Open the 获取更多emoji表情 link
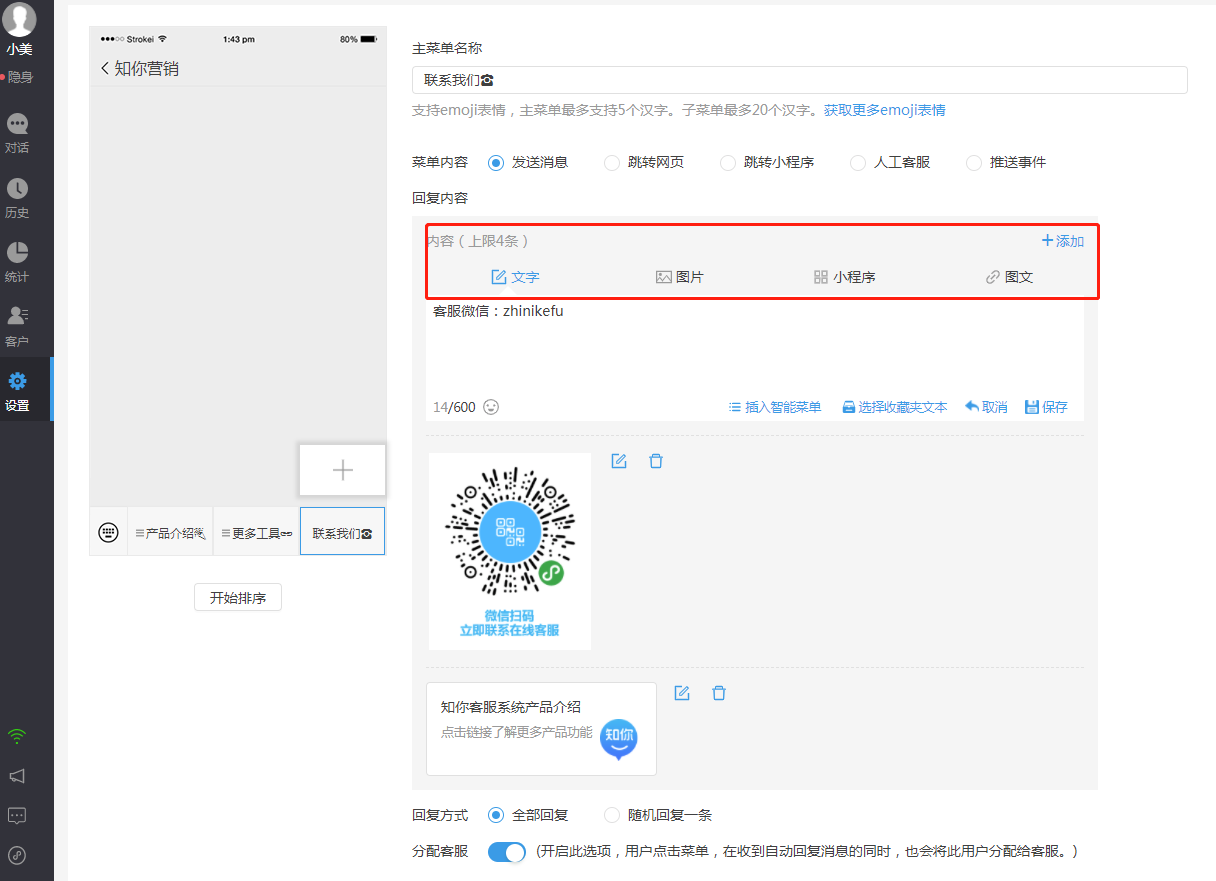The height and width of the screenshot is (881, 1216). pyautogui.click(x=885, y=110)
